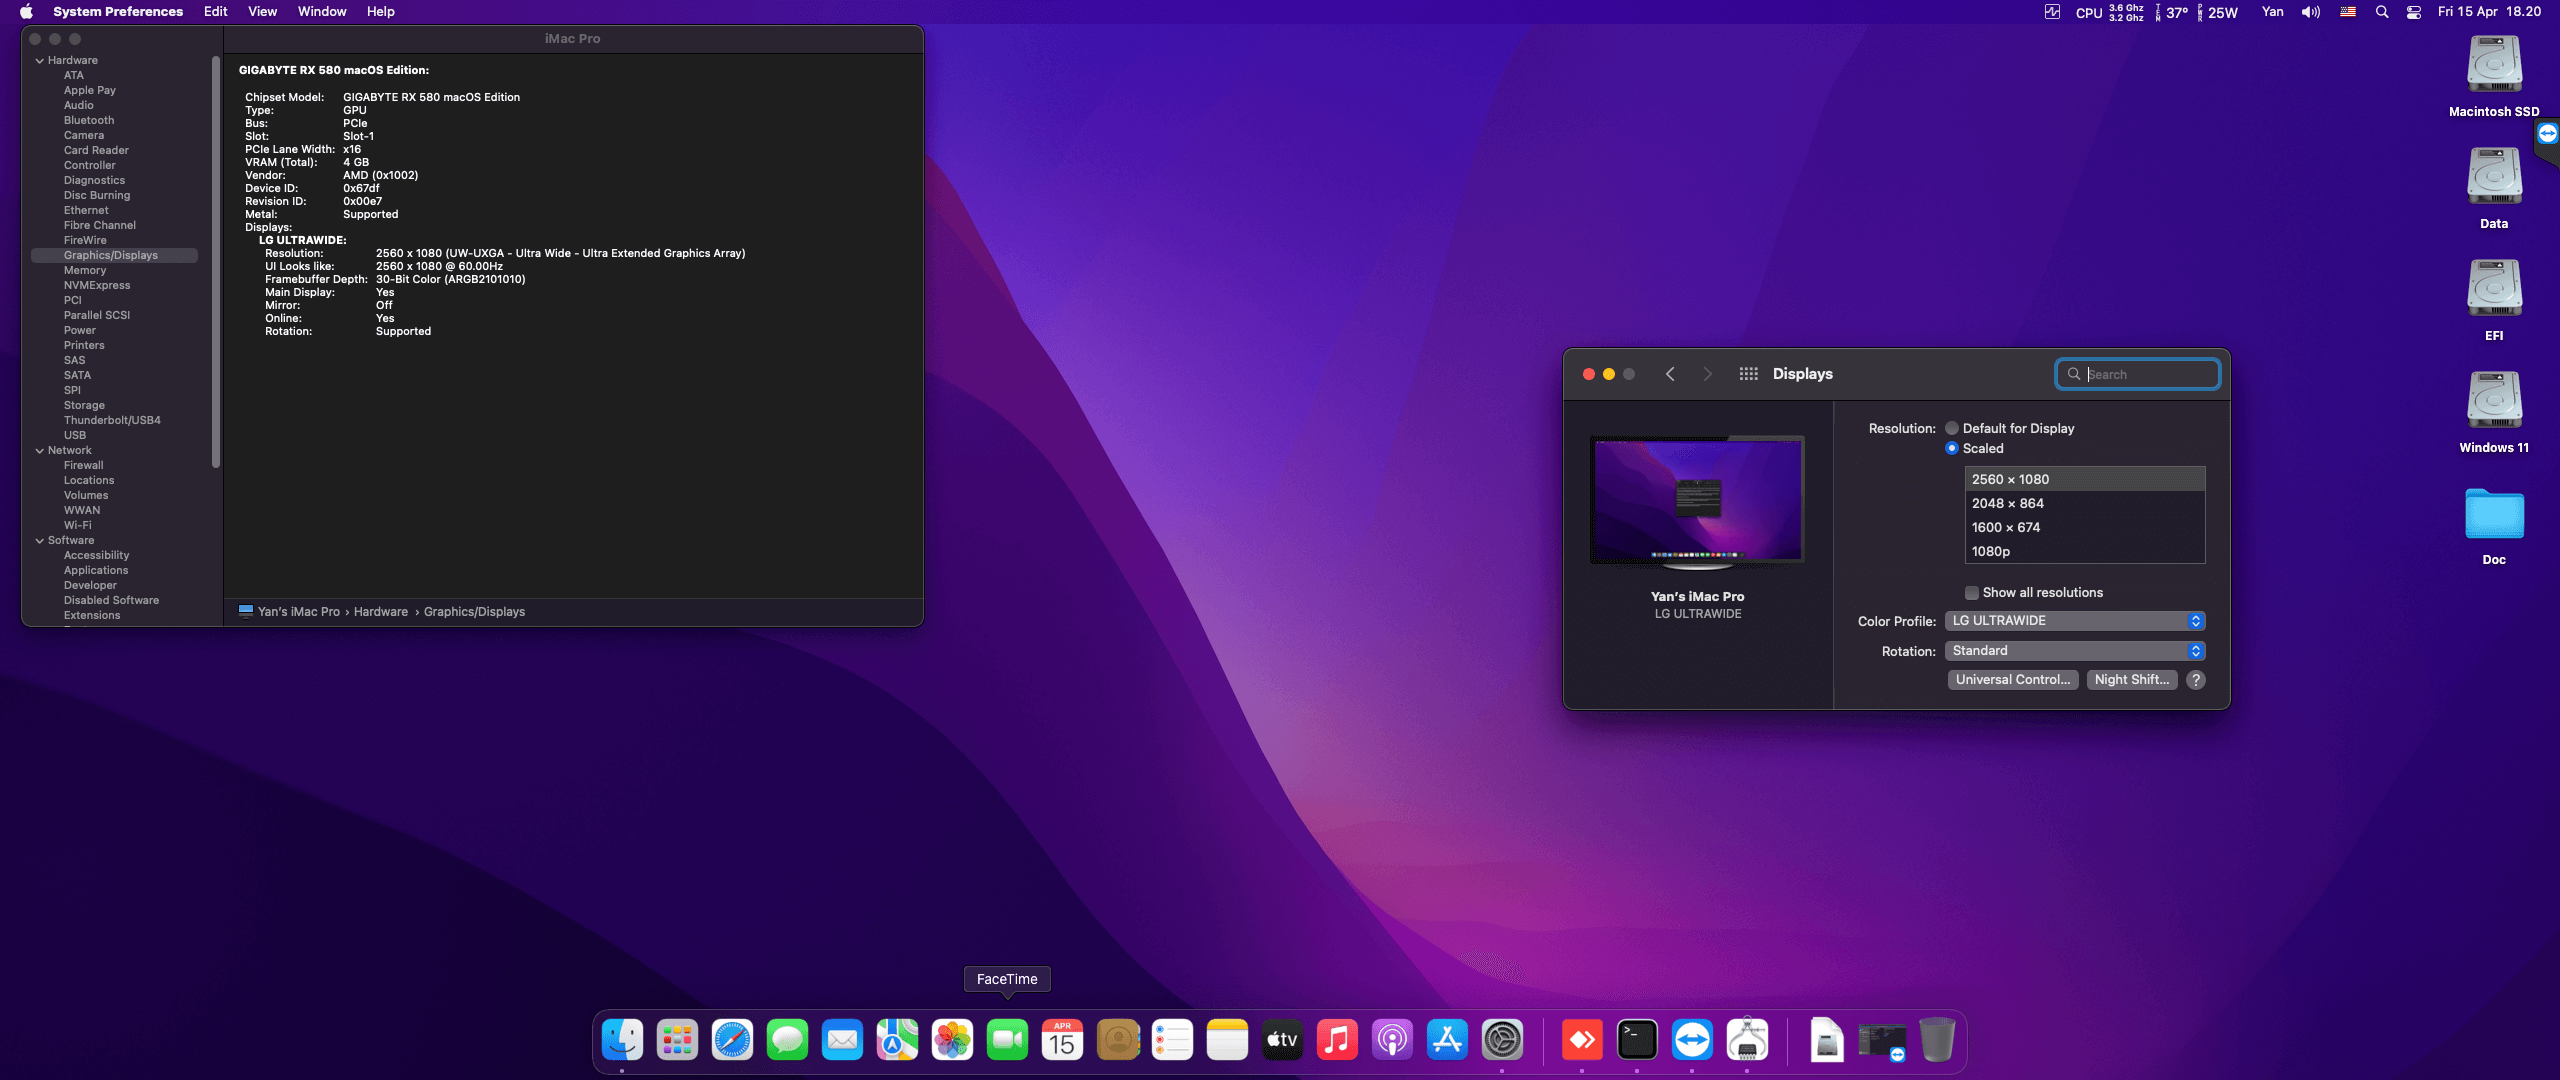This screenshot has width=2560, height=1080.
Task: Launch FaceTime from the Dock
Action: pyautogui.click(x=1007, y=1041)
